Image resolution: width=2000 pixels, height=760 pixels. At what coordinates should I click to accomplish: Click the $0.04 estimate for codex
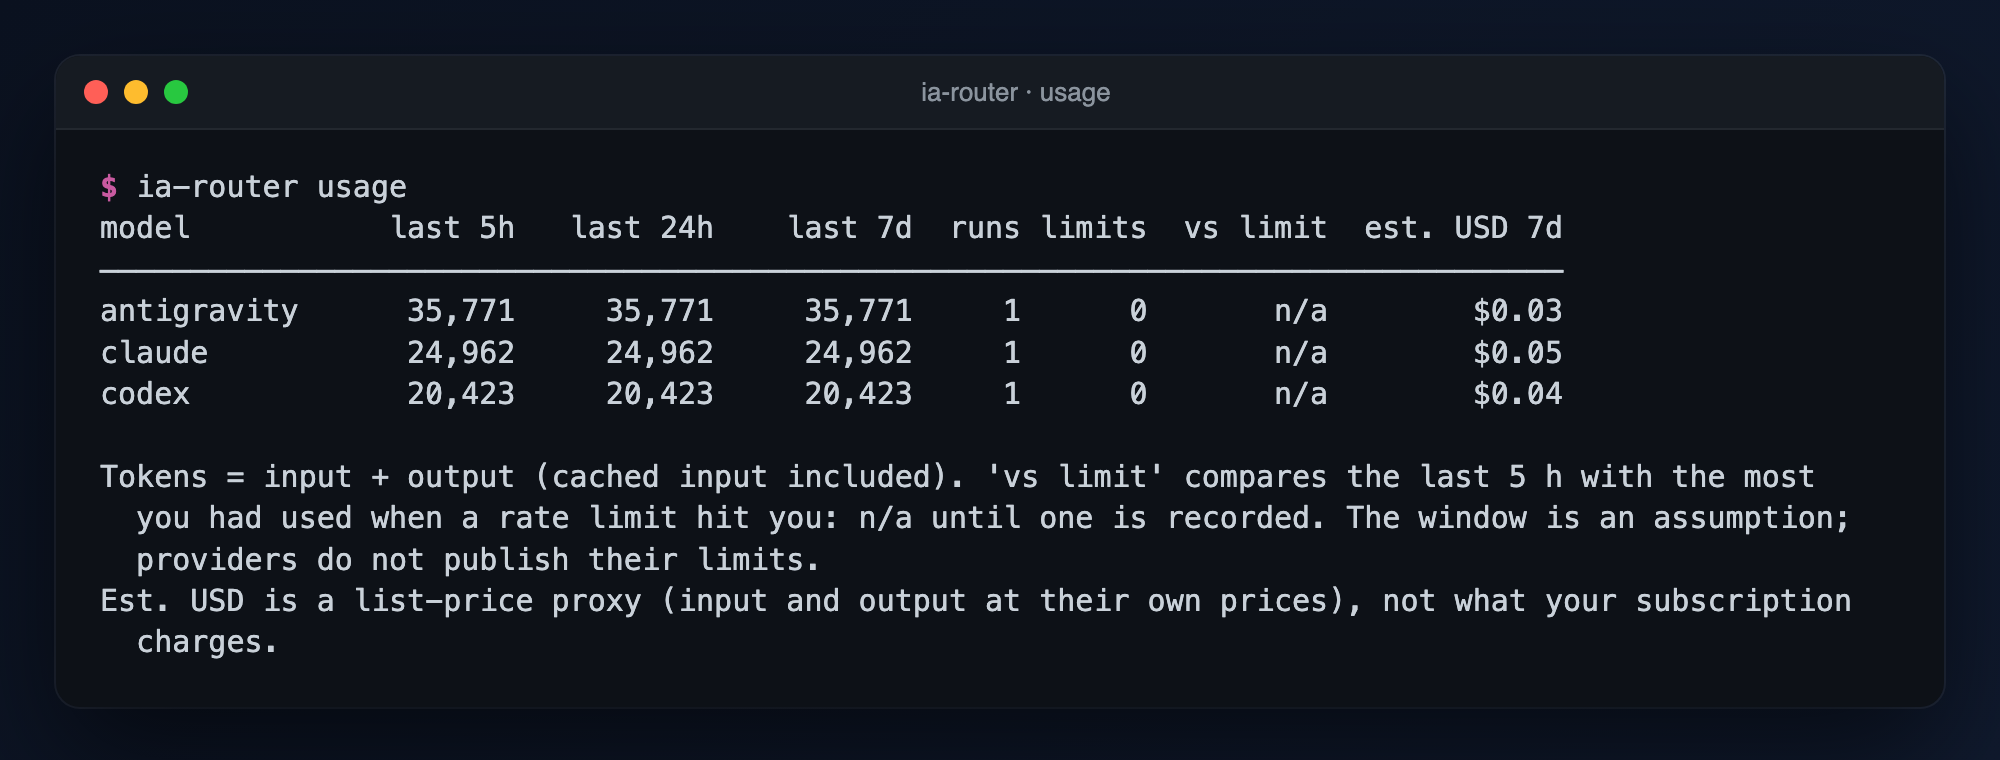tap(1518, 394)
